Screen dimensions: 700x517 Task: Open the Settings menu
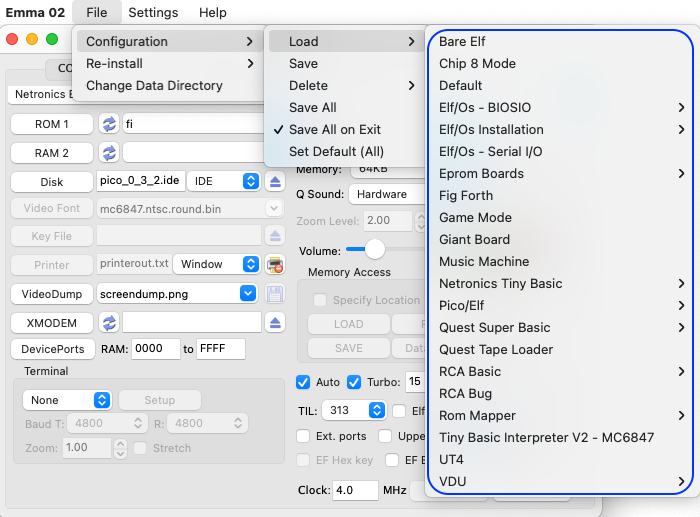(x=153, y=13)
